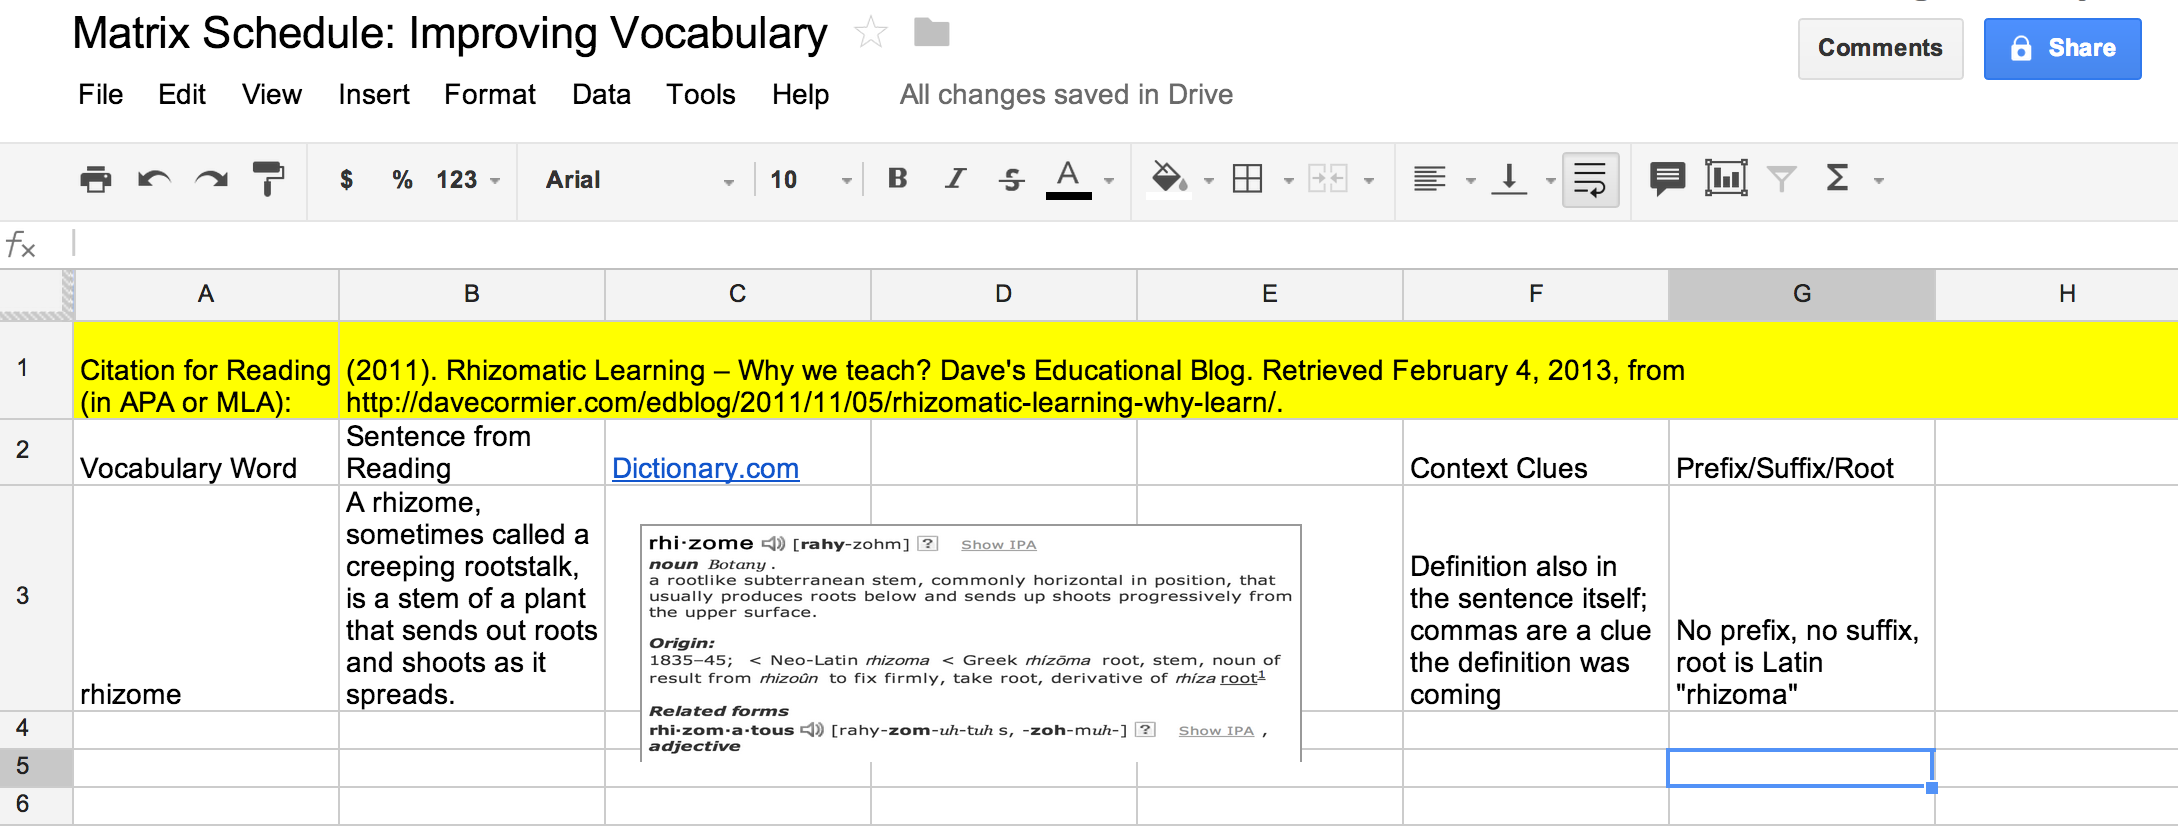Open the Arial font family dropdown
Screen dimensions: 2178x826
640,180
